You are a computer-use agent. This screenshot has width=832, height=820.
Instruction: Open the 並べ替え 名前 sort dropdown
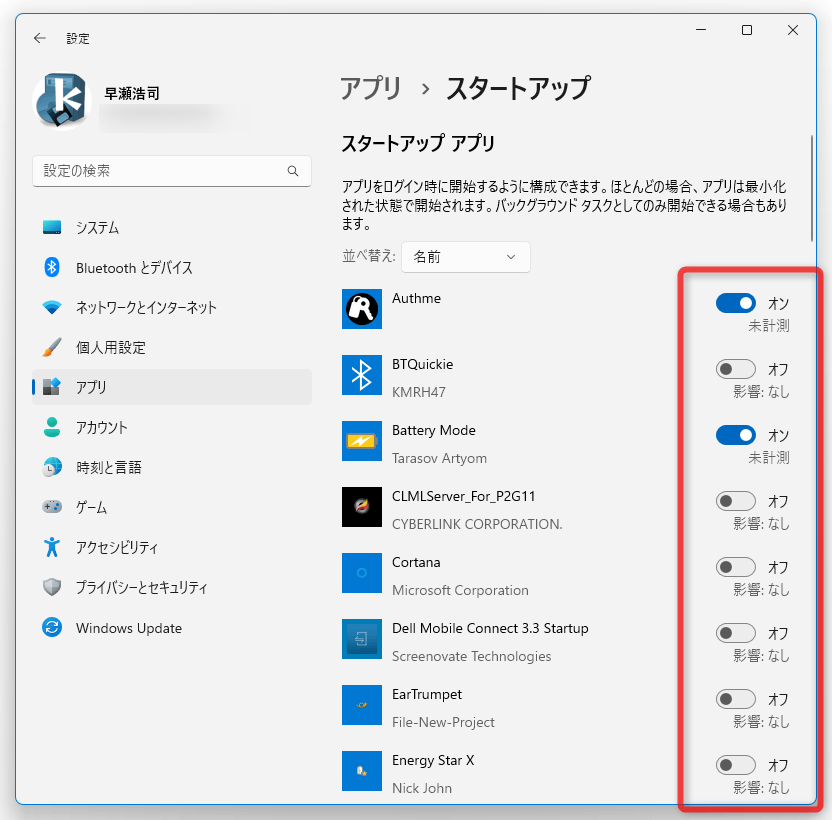pyautogui.click(x=466, y=257)
